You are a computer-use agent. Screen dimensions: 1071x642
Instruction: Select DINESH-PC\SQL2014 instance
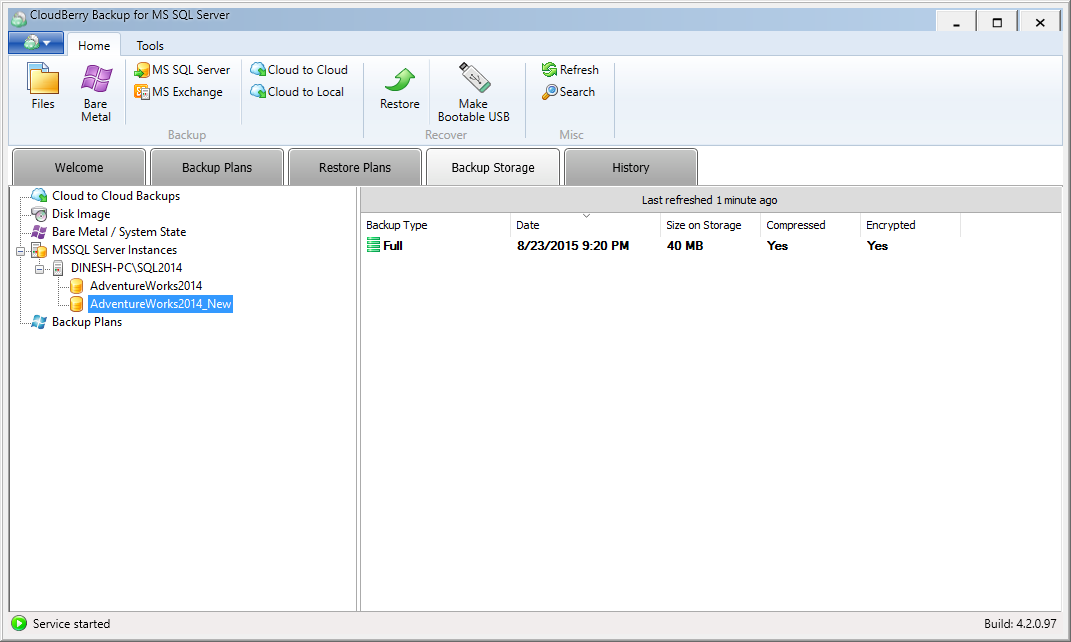coord(126,268)
